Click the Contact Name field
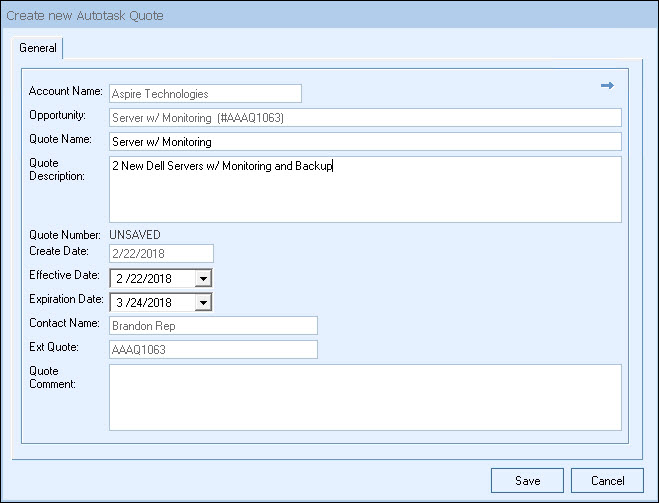659x503 pixels. pos(214,326)
